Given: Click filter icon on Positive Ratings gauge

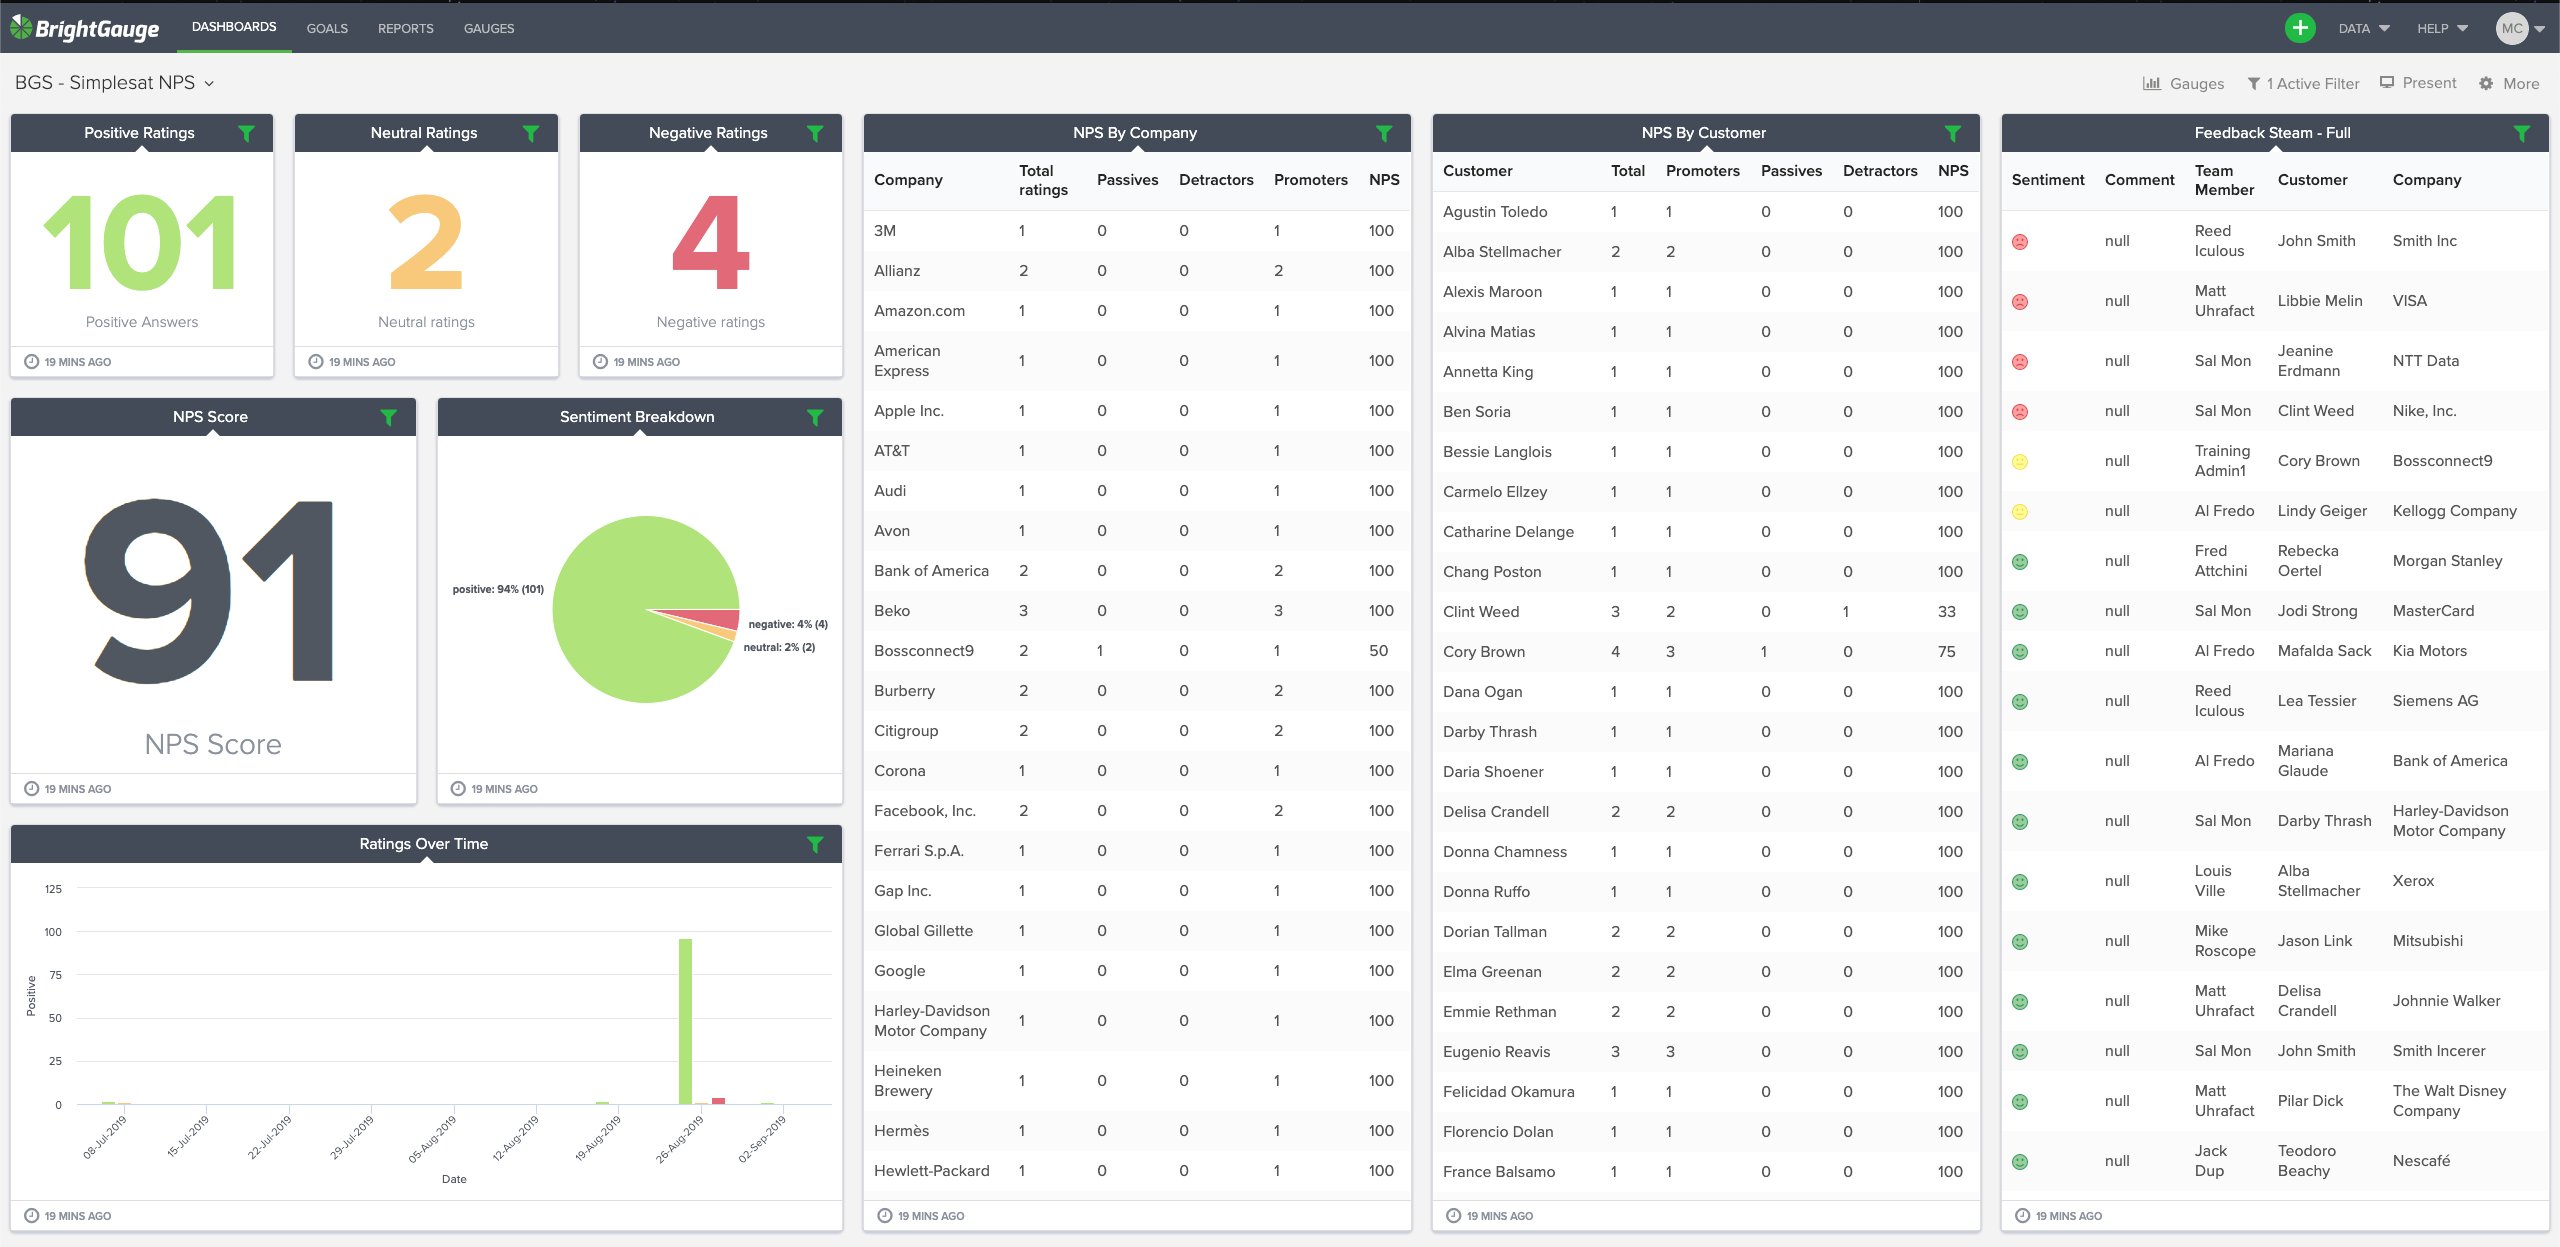Looking at the screenshot, I should click(x=246, y=133).
